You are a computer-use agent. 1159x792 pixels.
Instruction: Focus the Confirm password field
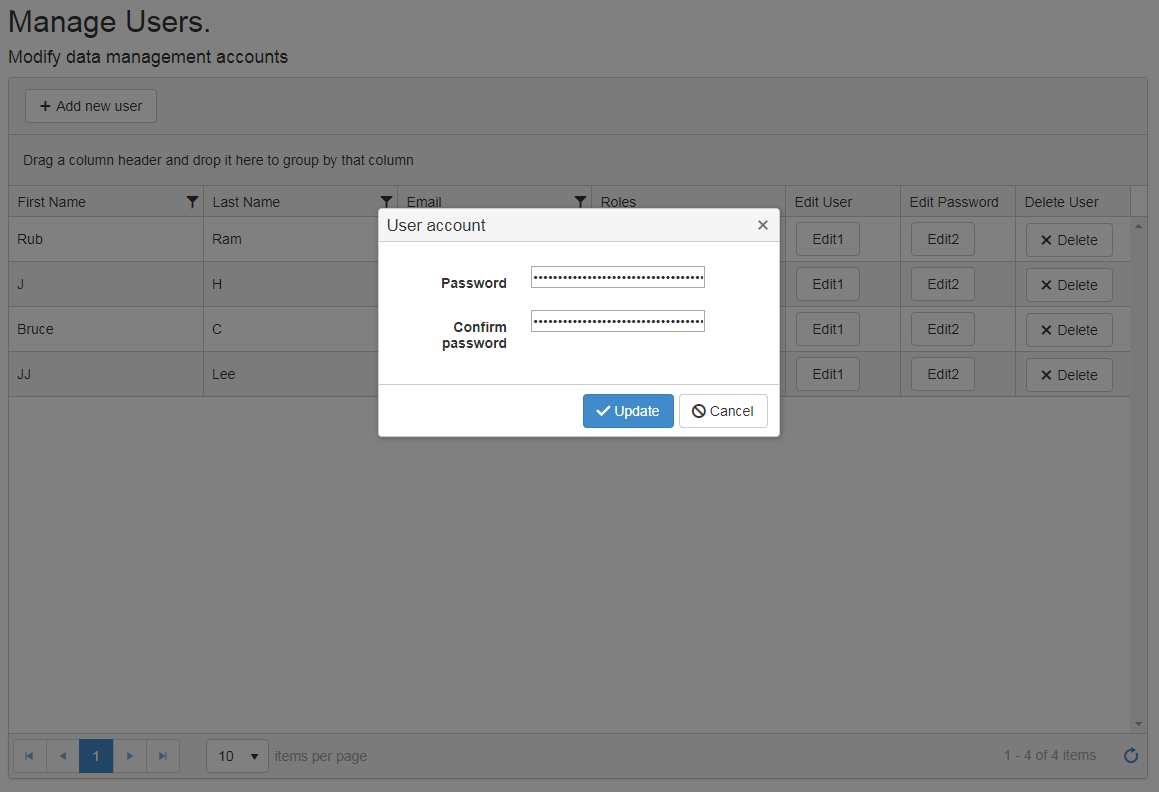point(617,321)
